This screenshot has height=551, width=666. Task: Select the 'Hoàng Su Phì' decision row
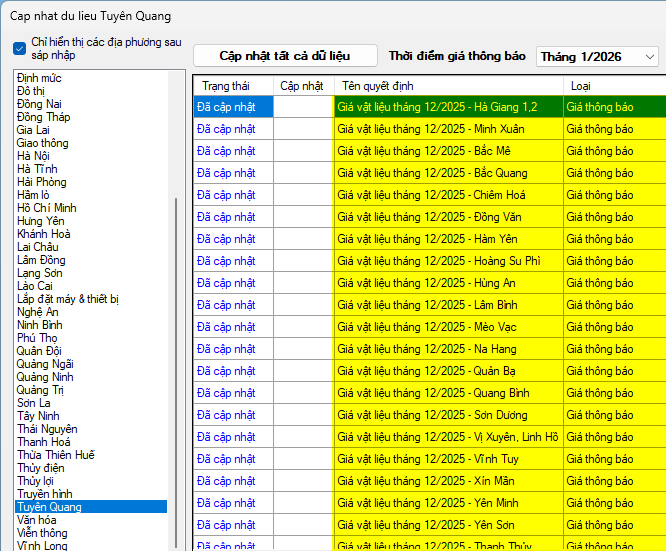[x=448, y=261]
